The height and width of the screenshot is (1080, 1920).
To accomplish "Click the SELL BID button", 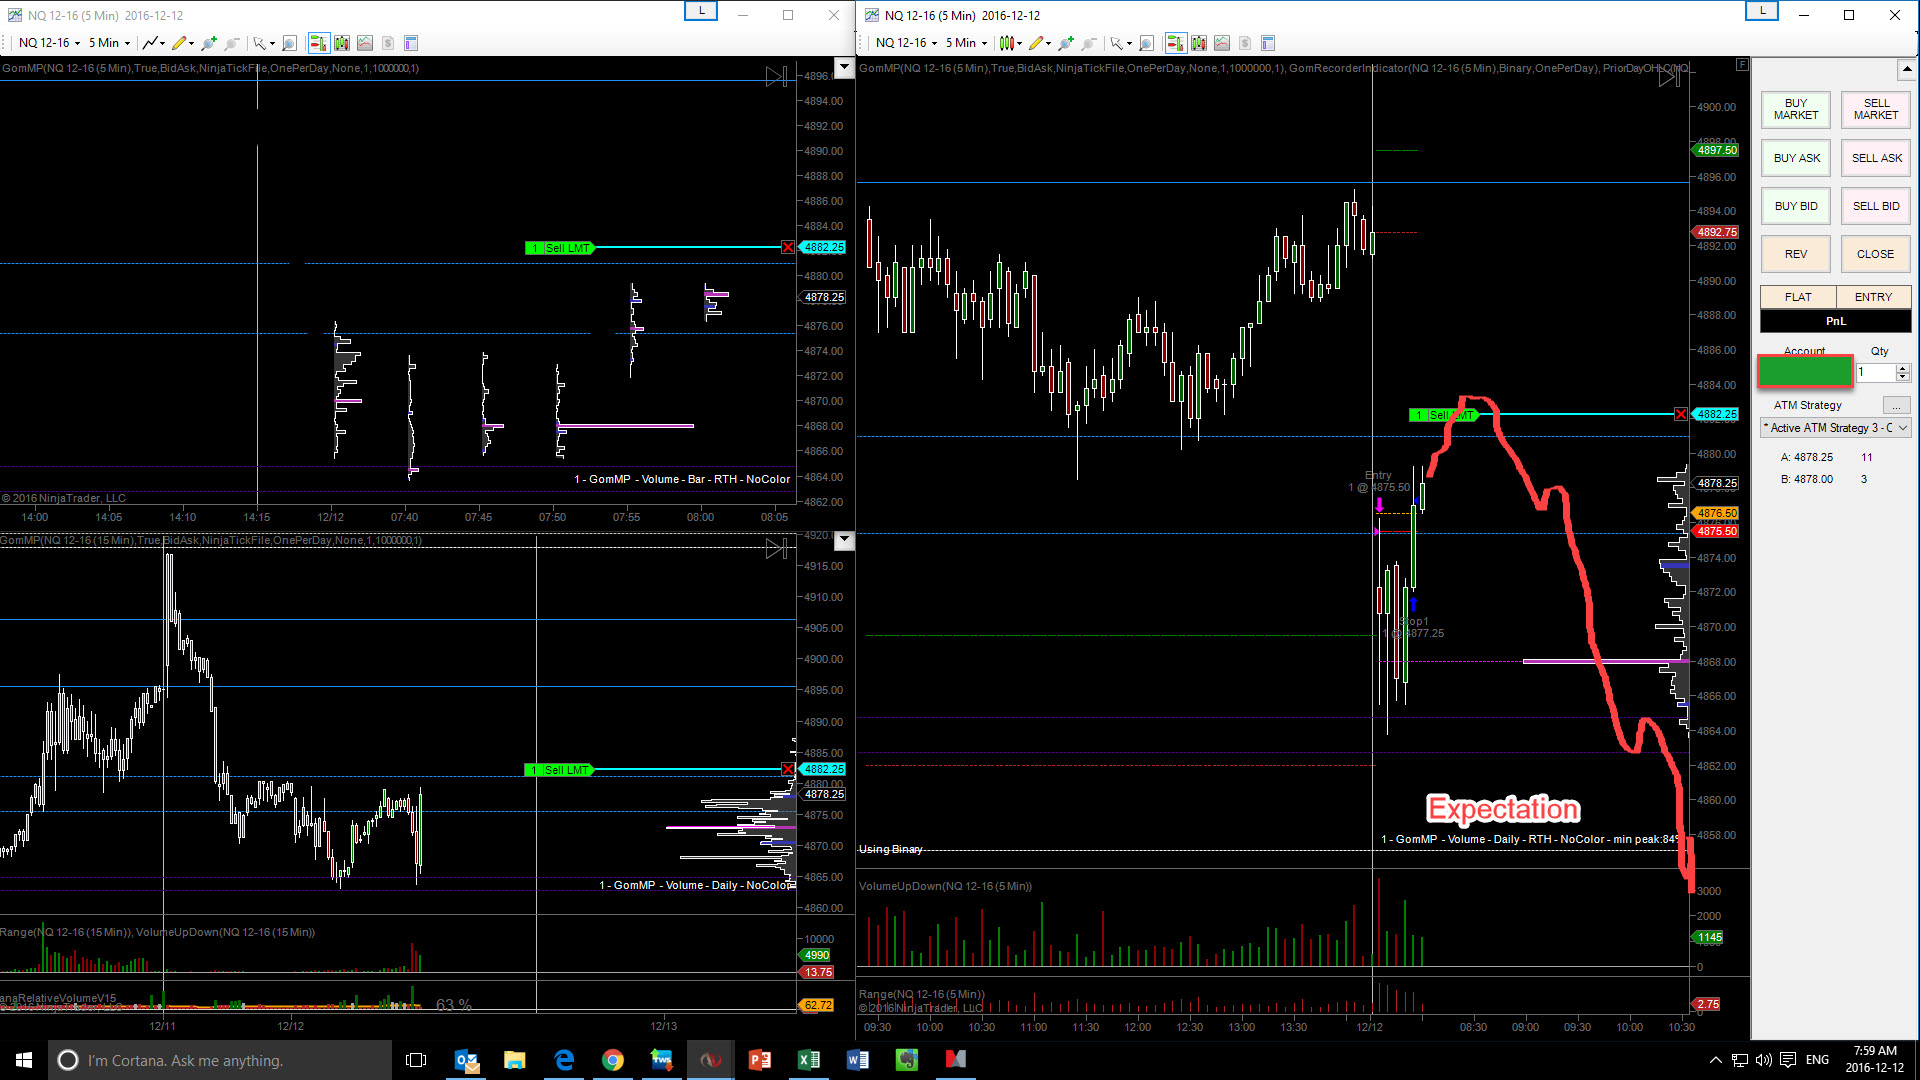I will pyautogui.click(x=1876, y=206).
